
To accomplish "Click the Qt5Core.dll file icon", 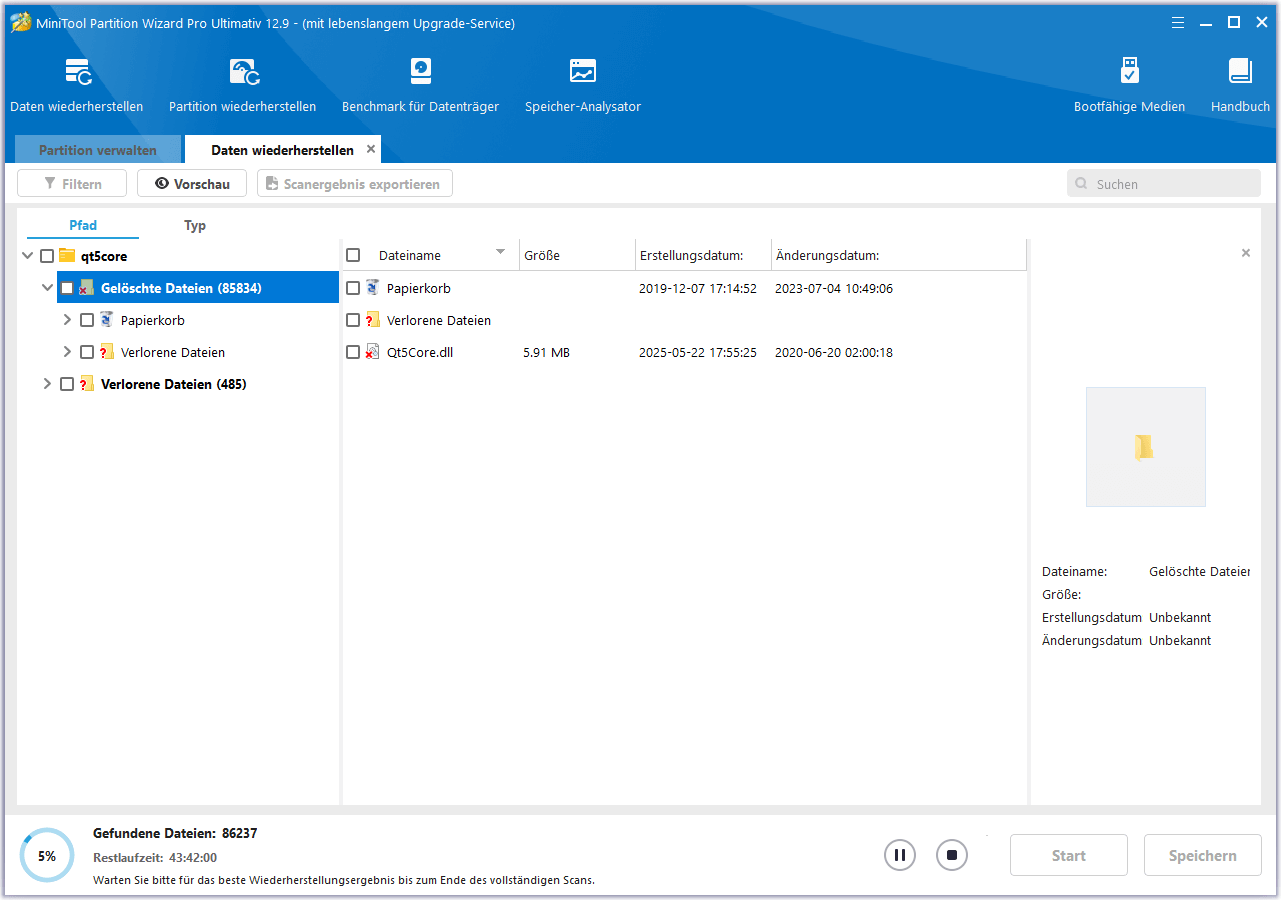I will coord(373,352).
